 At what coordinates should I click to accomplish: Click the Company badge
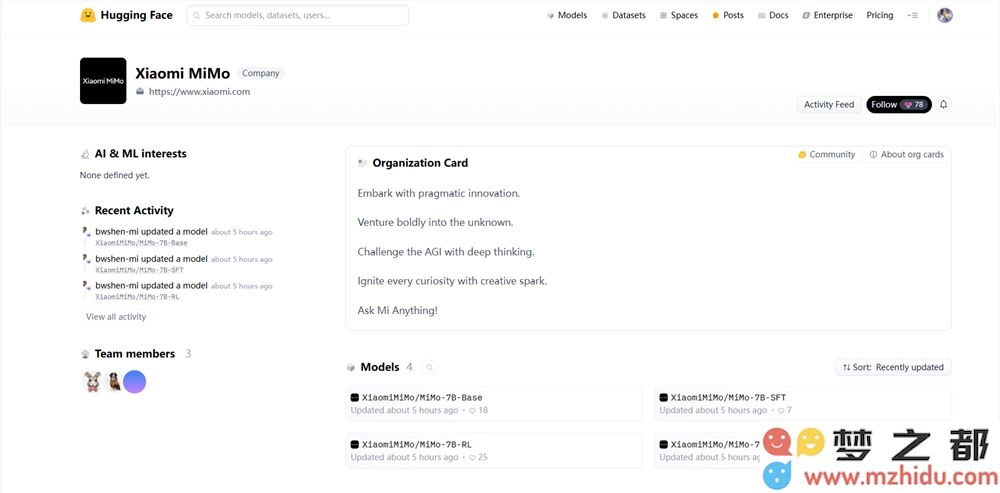pyautogui.click(x=261, y=73)
